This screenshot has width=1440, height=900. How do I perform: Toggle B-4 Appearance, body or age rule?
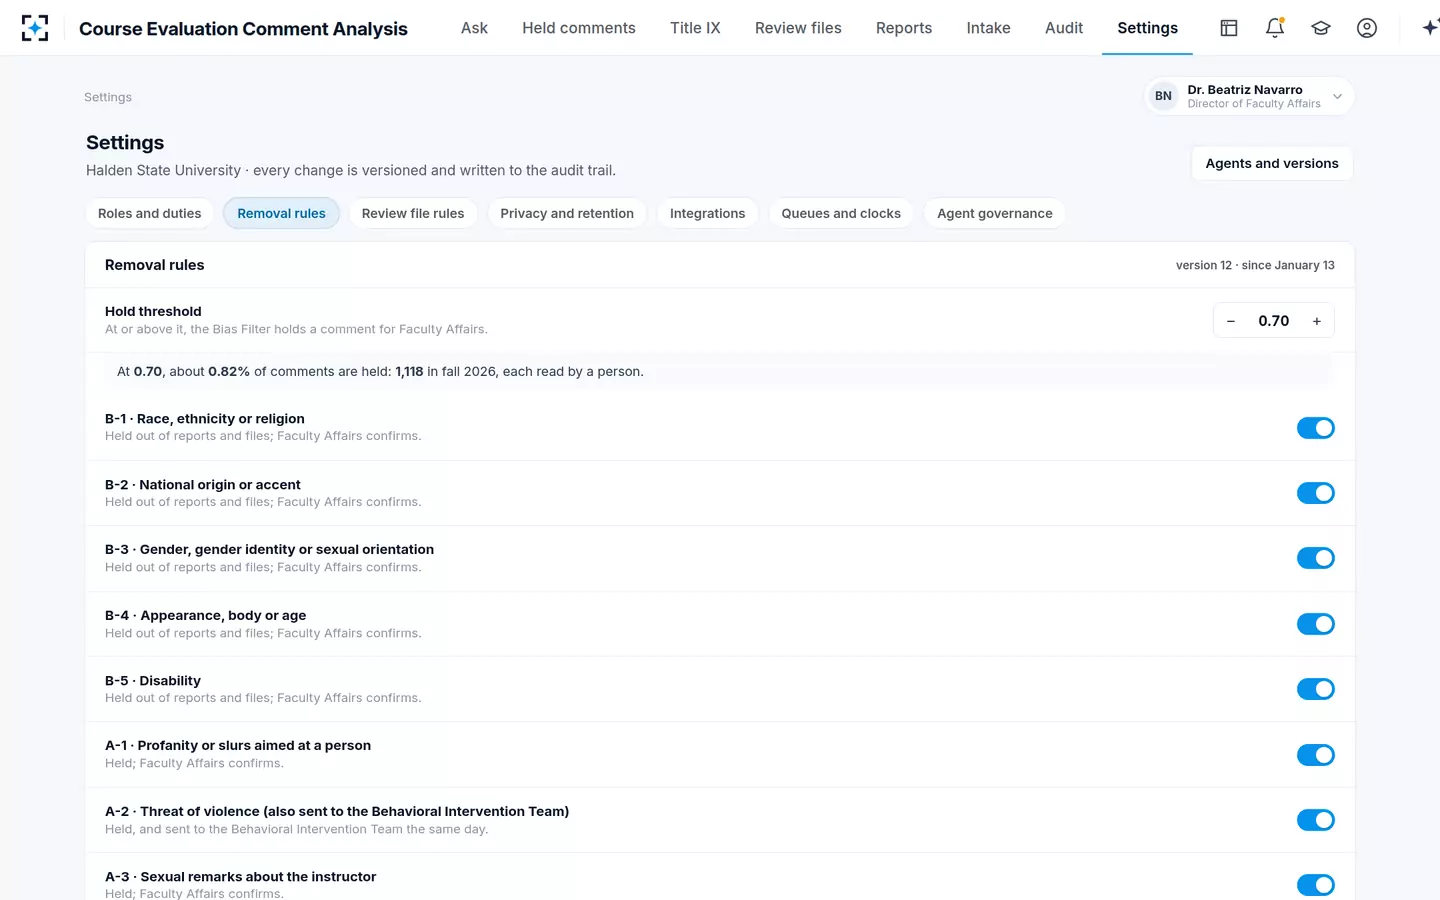1316,624
